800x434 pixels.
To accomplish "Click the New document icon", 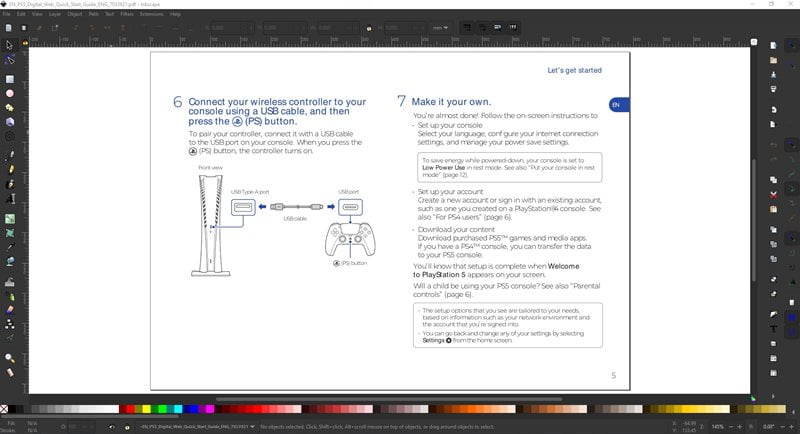I will point(773,46).
